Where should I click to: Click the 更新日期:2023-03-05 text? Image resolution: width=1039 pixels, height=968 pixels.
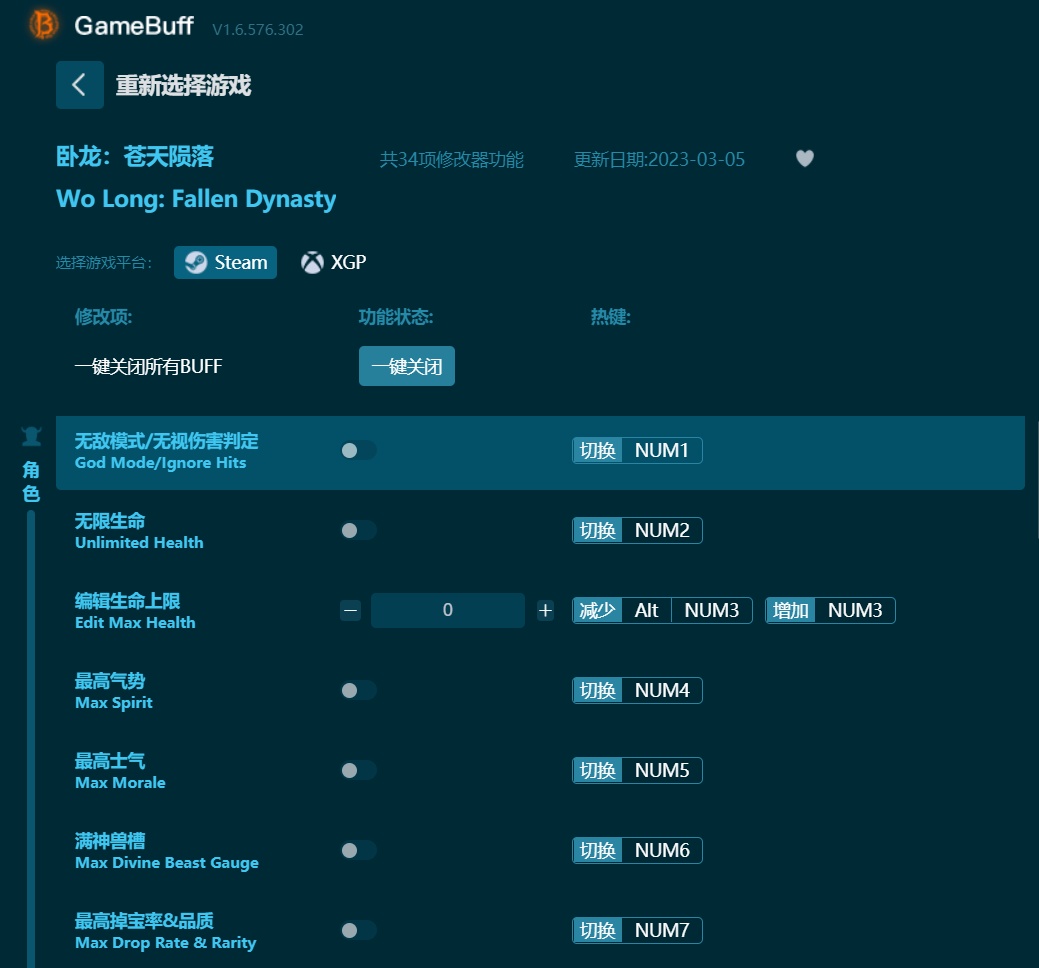point(659,160)
